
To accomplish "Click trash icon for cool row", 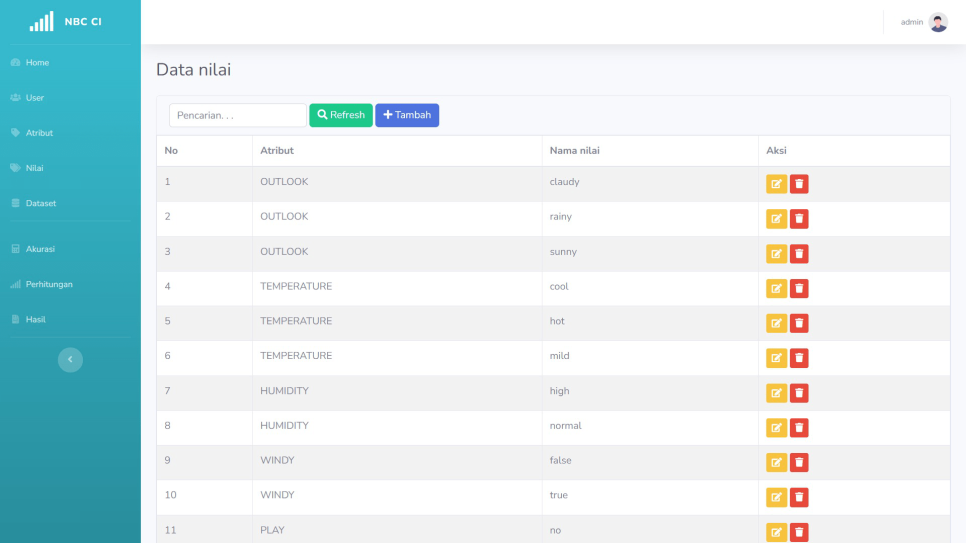I will pos(799,289).
